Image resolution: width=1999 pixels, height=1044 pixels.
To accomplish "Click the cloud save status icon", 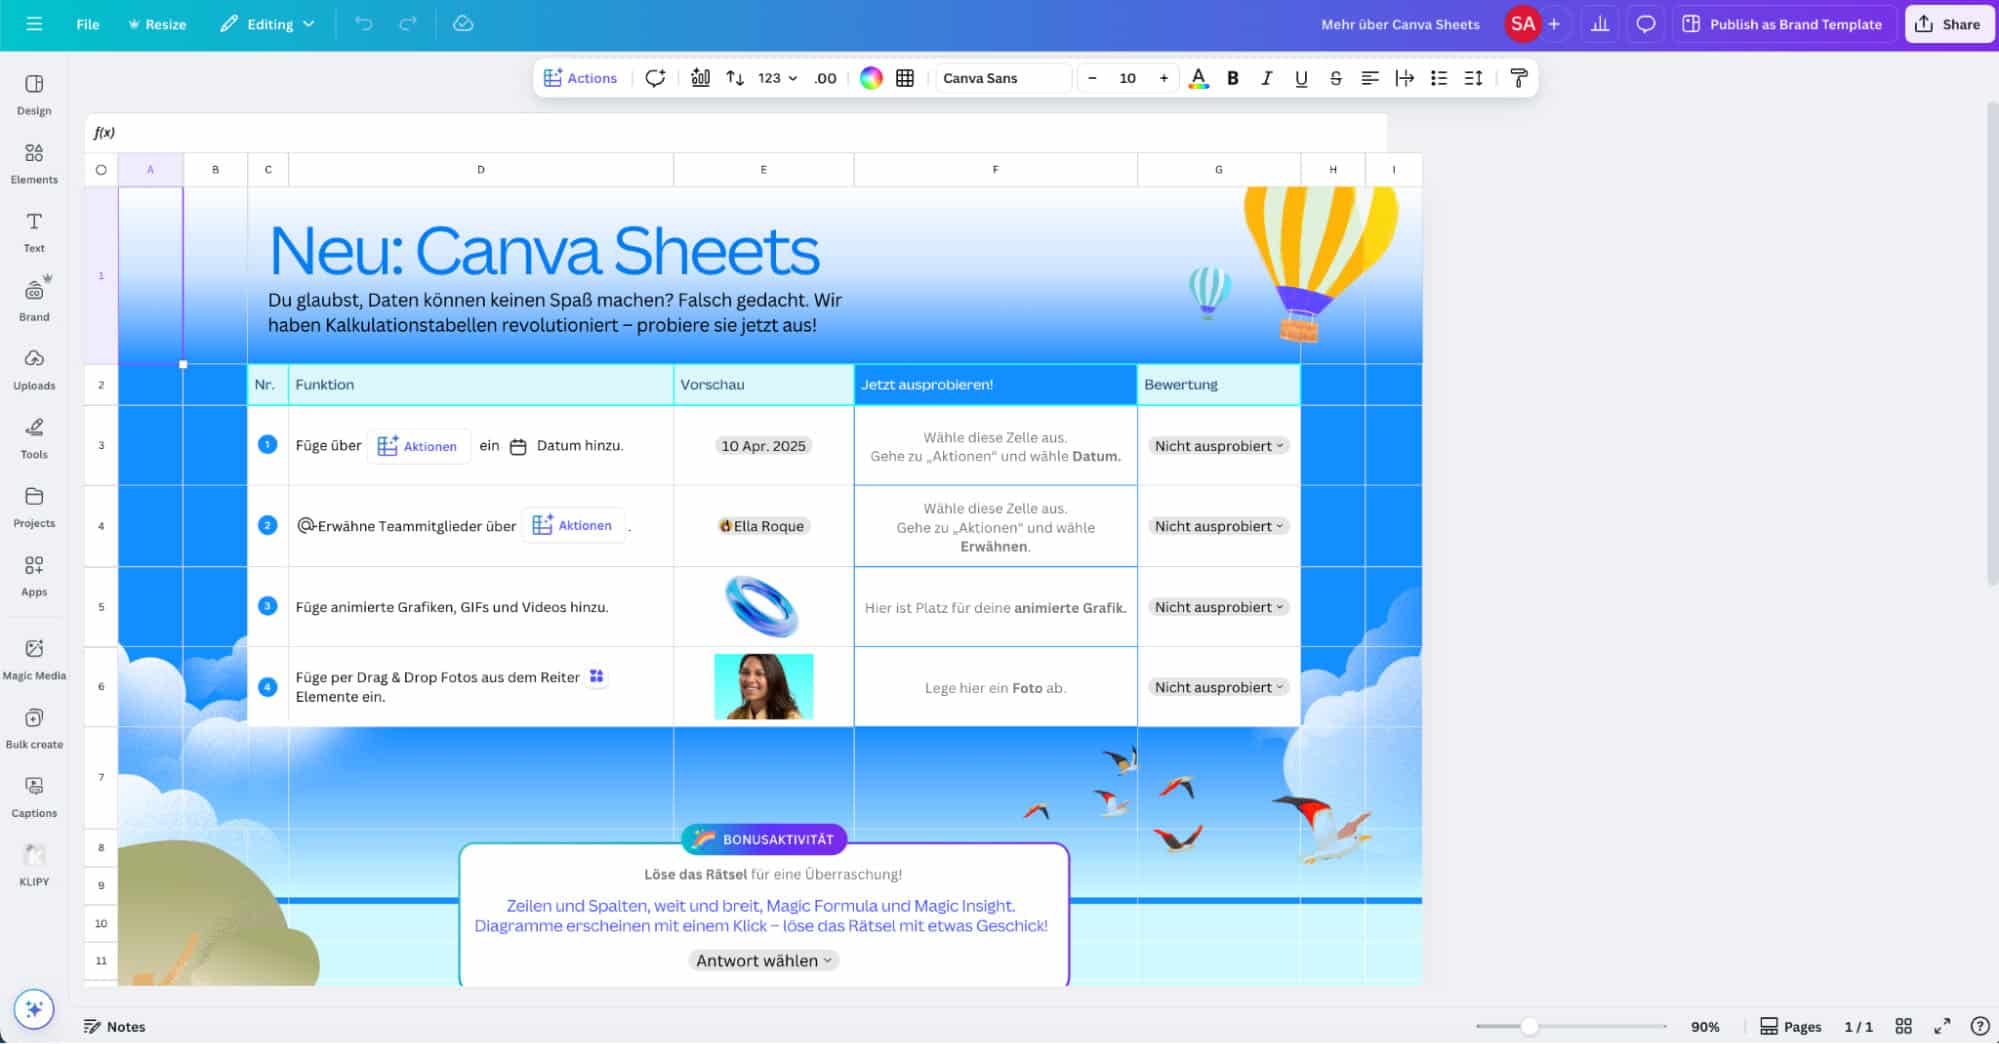I will (463, 24).
